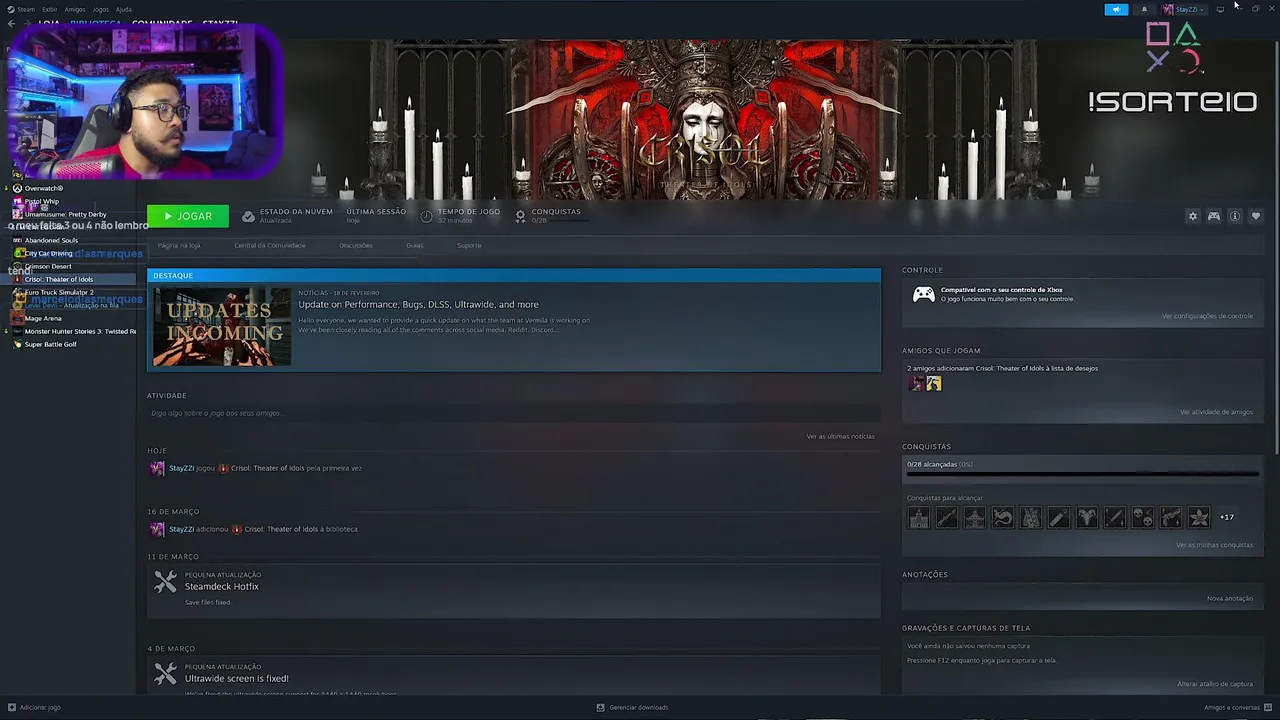
Task: Open Ver as últimas notícias link
Action: point(841,436)
